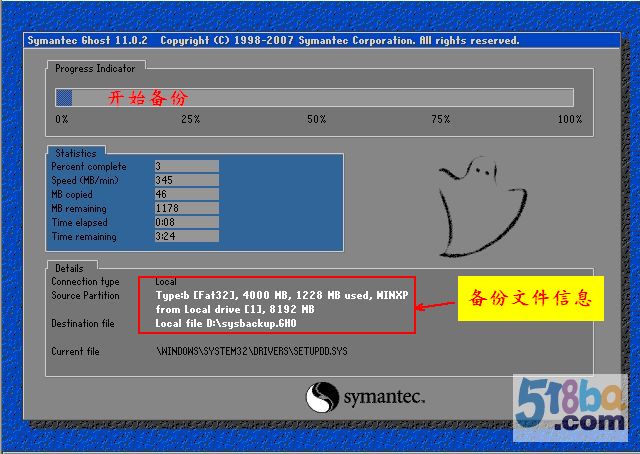This screenshot has height=454, width=640.
Task: Click the 75% progress scale mark
Action: coord(441,119)
